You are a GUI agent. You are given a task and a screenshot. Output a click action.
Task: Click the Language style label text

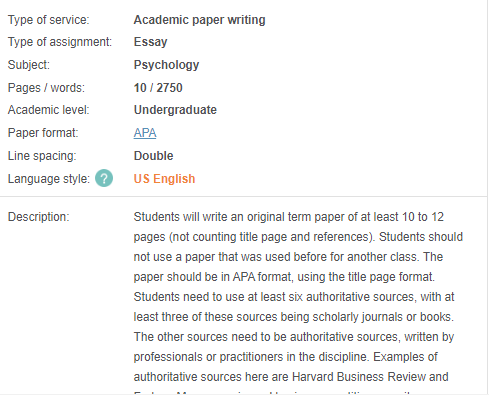coord(49,179)
